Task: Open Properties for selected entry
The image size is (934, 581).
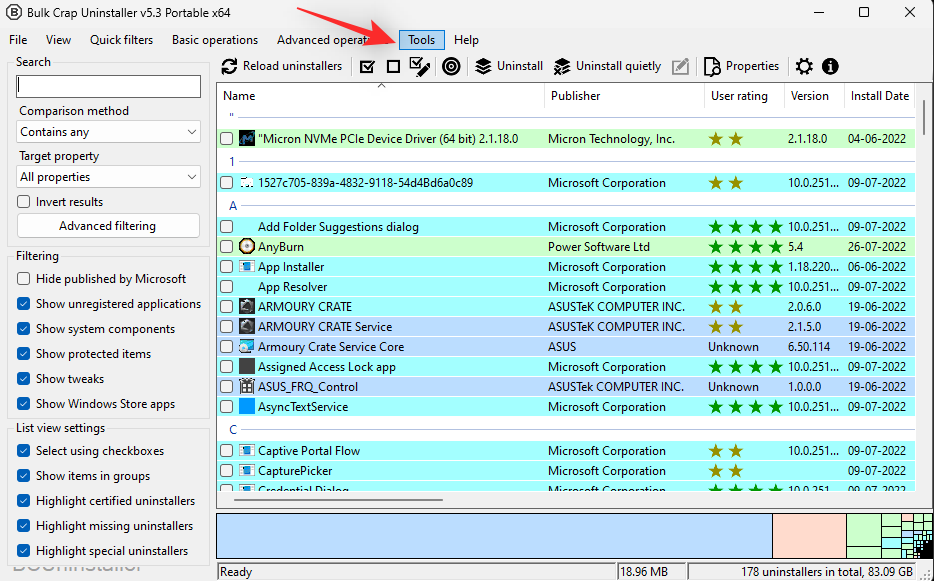Action: (741, 66)
